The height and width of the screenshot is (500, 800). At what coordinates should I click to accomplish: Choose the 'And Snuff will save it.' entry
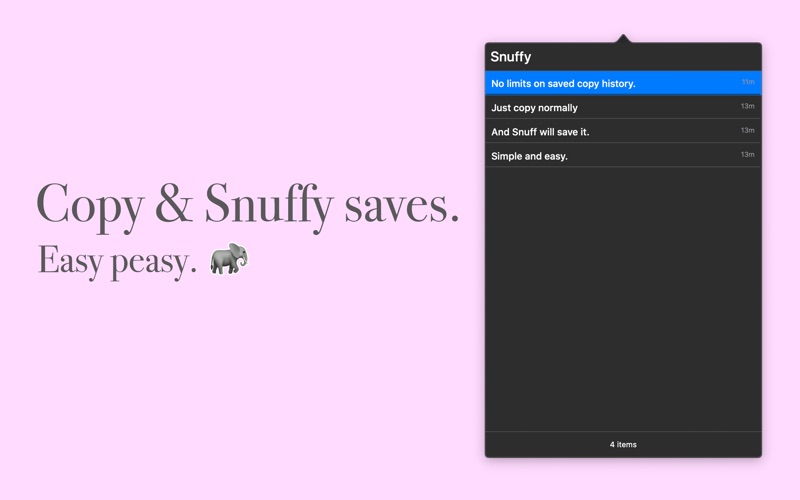(x=623, y=131)
